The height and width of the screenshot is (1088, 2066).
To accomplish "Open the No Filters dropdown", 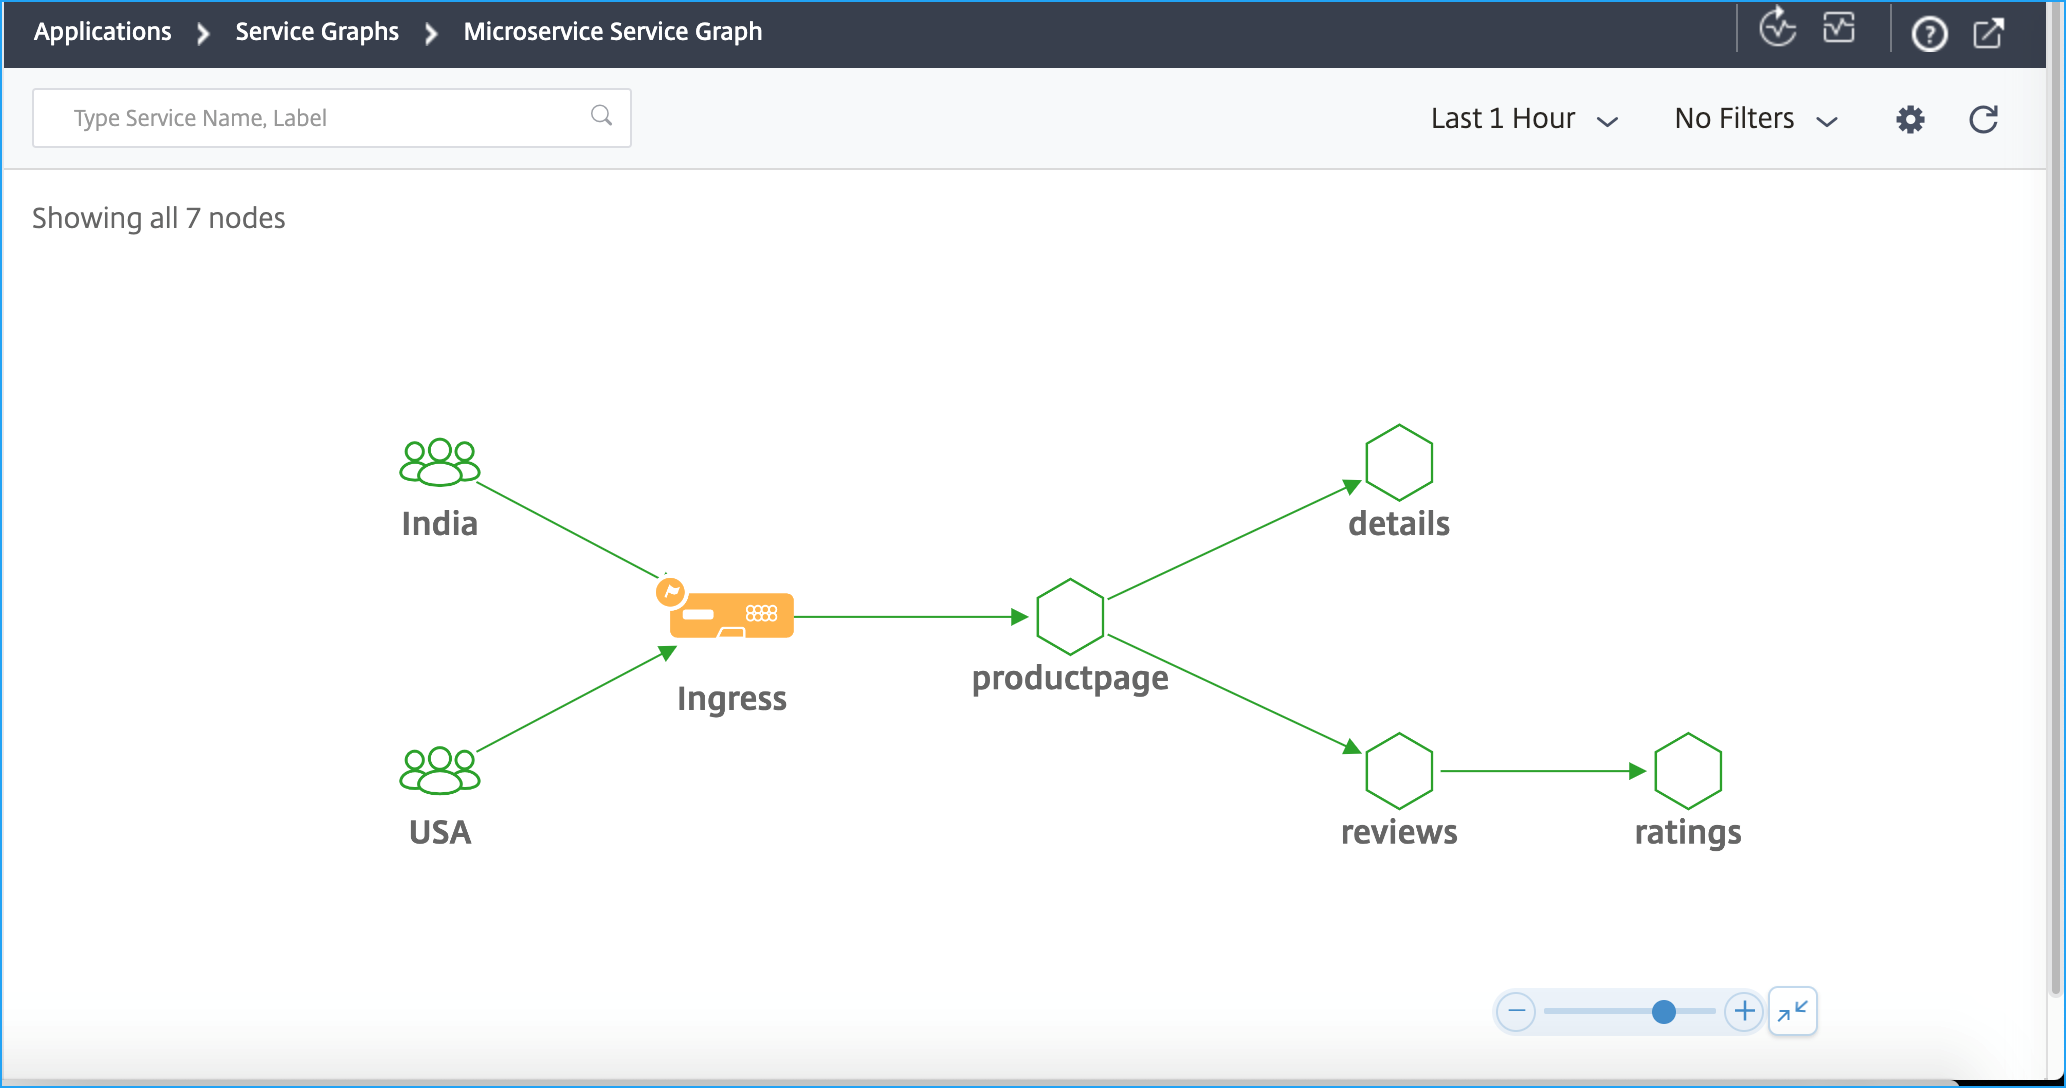I will (x=1756, y=119).
